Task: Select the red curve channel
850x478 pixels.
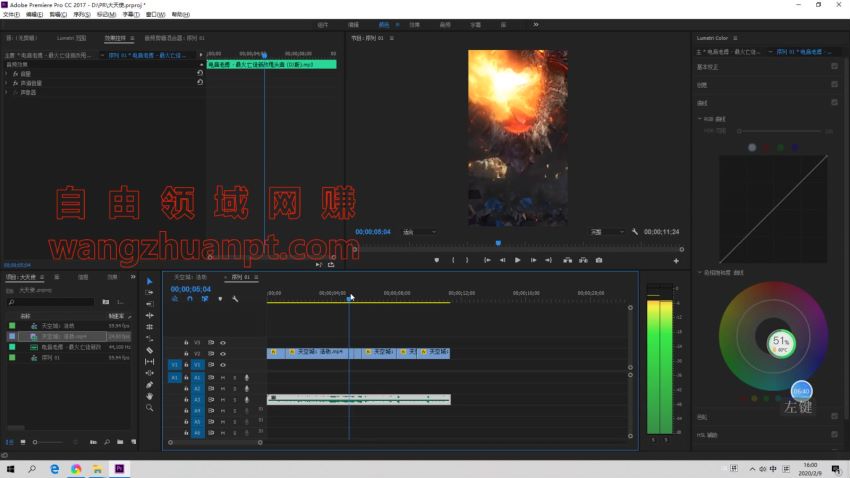Action: tap(766, 147)
